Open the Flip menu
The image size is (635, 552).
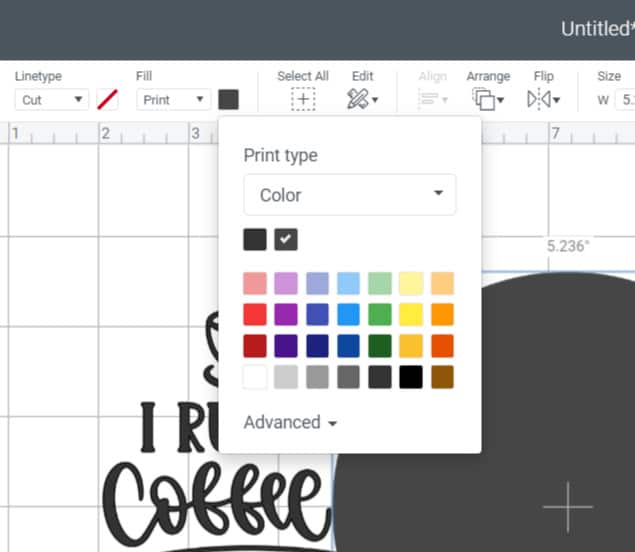tap(543, 99)
